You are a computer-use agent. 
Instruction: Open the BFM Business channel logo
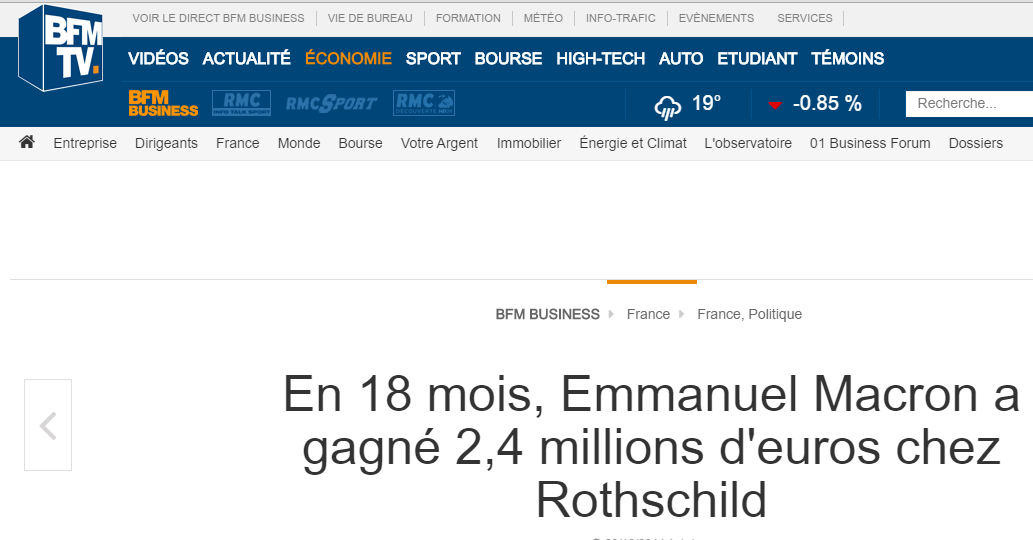(x=163, y=103)
